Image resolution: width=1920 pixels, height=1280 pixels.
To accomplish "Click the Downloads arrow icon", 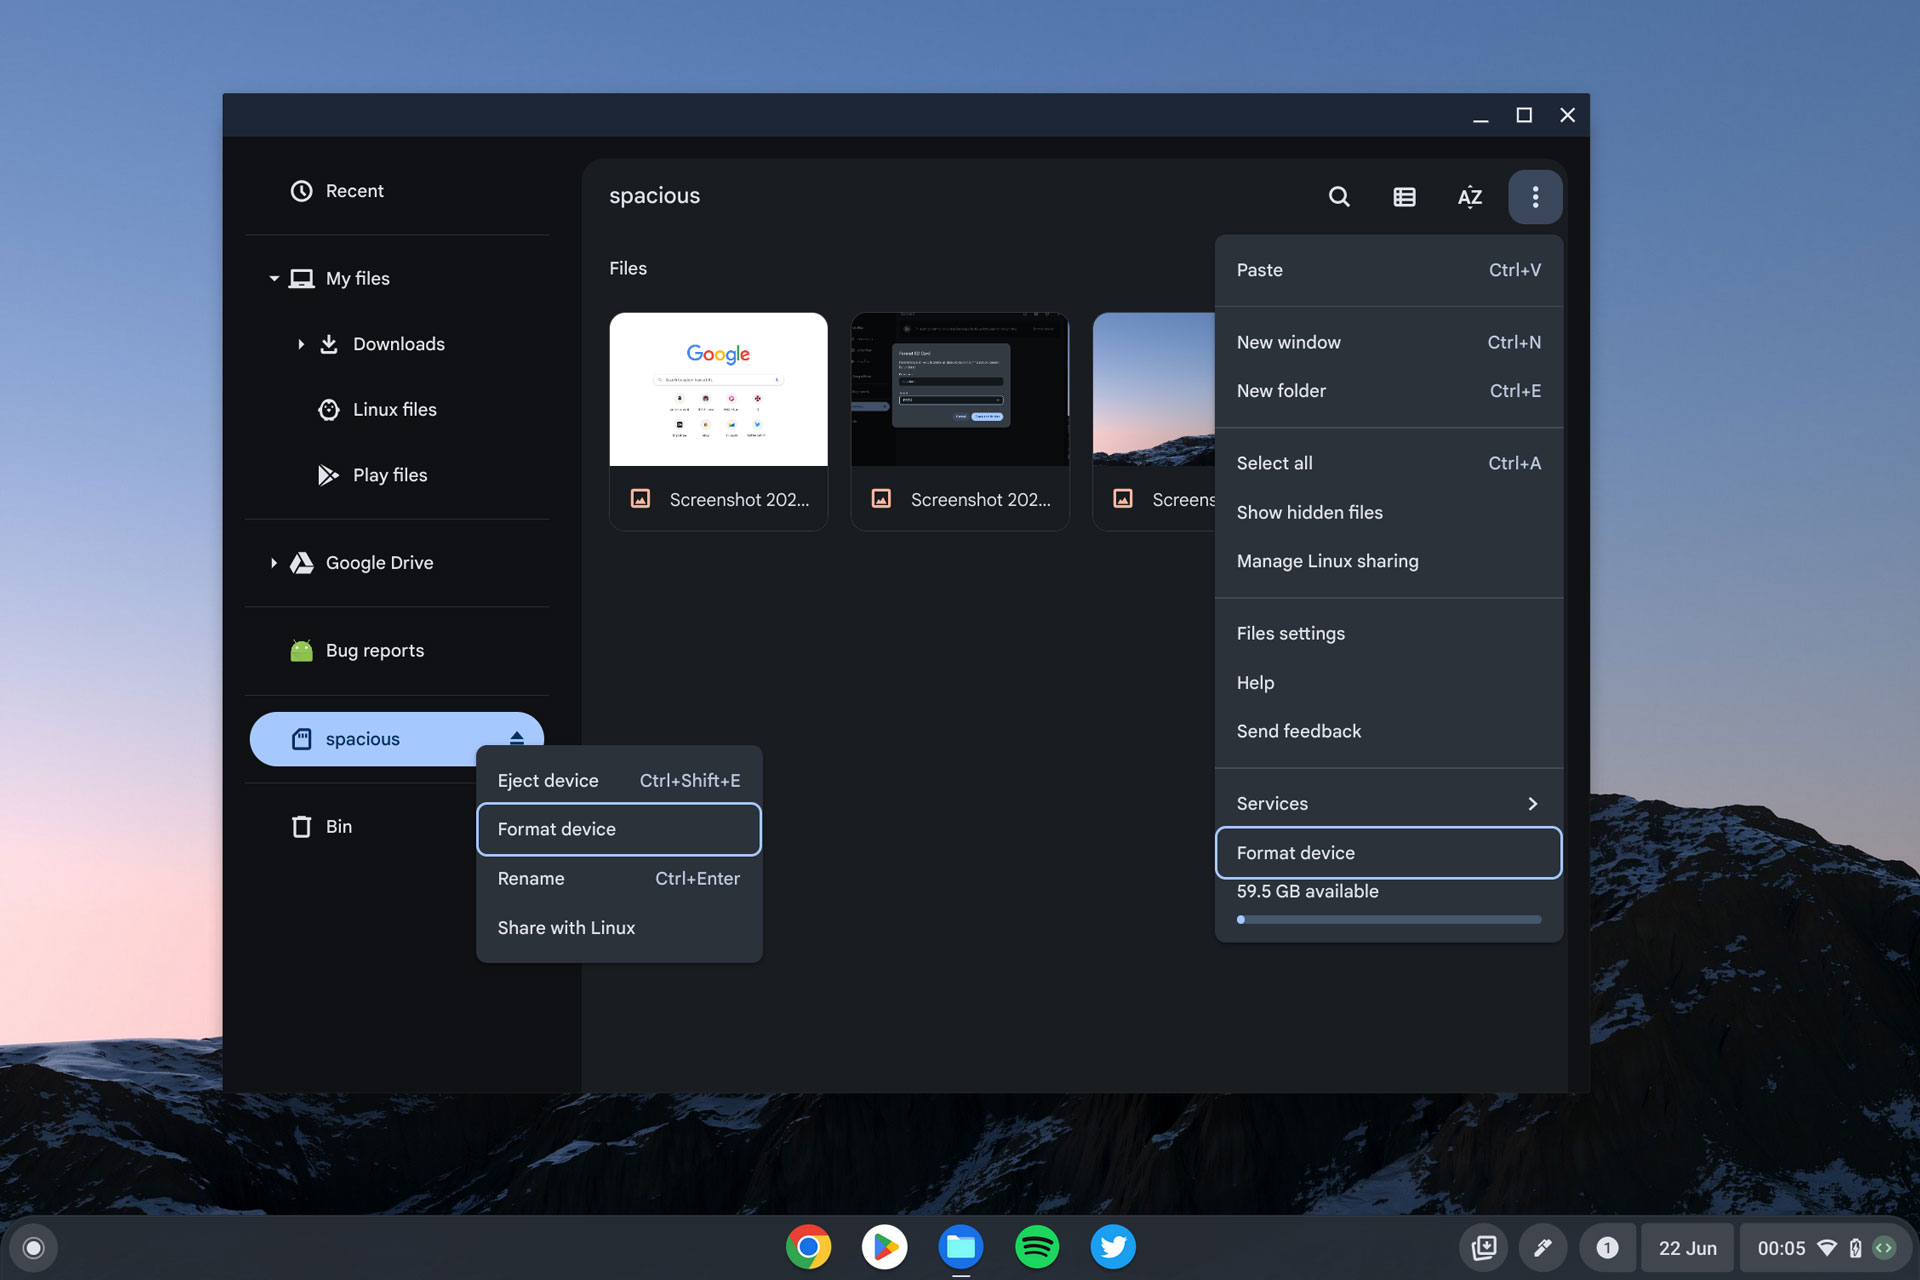I will point(328,344).
